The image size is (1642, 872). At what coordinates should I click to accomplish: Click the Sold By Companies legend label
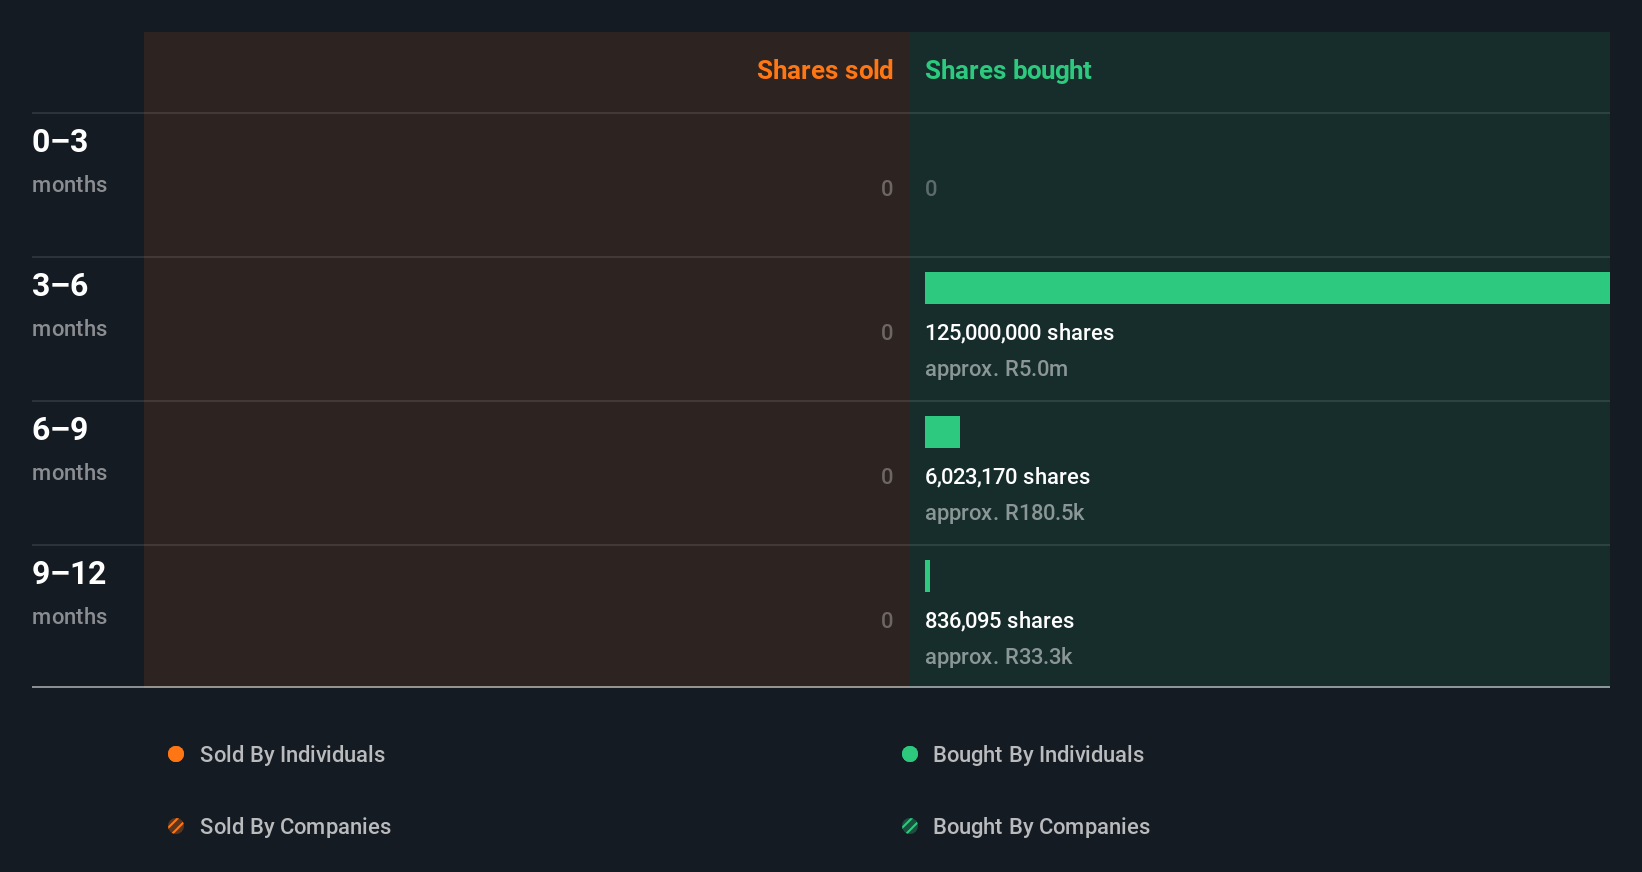pos(295,827)
